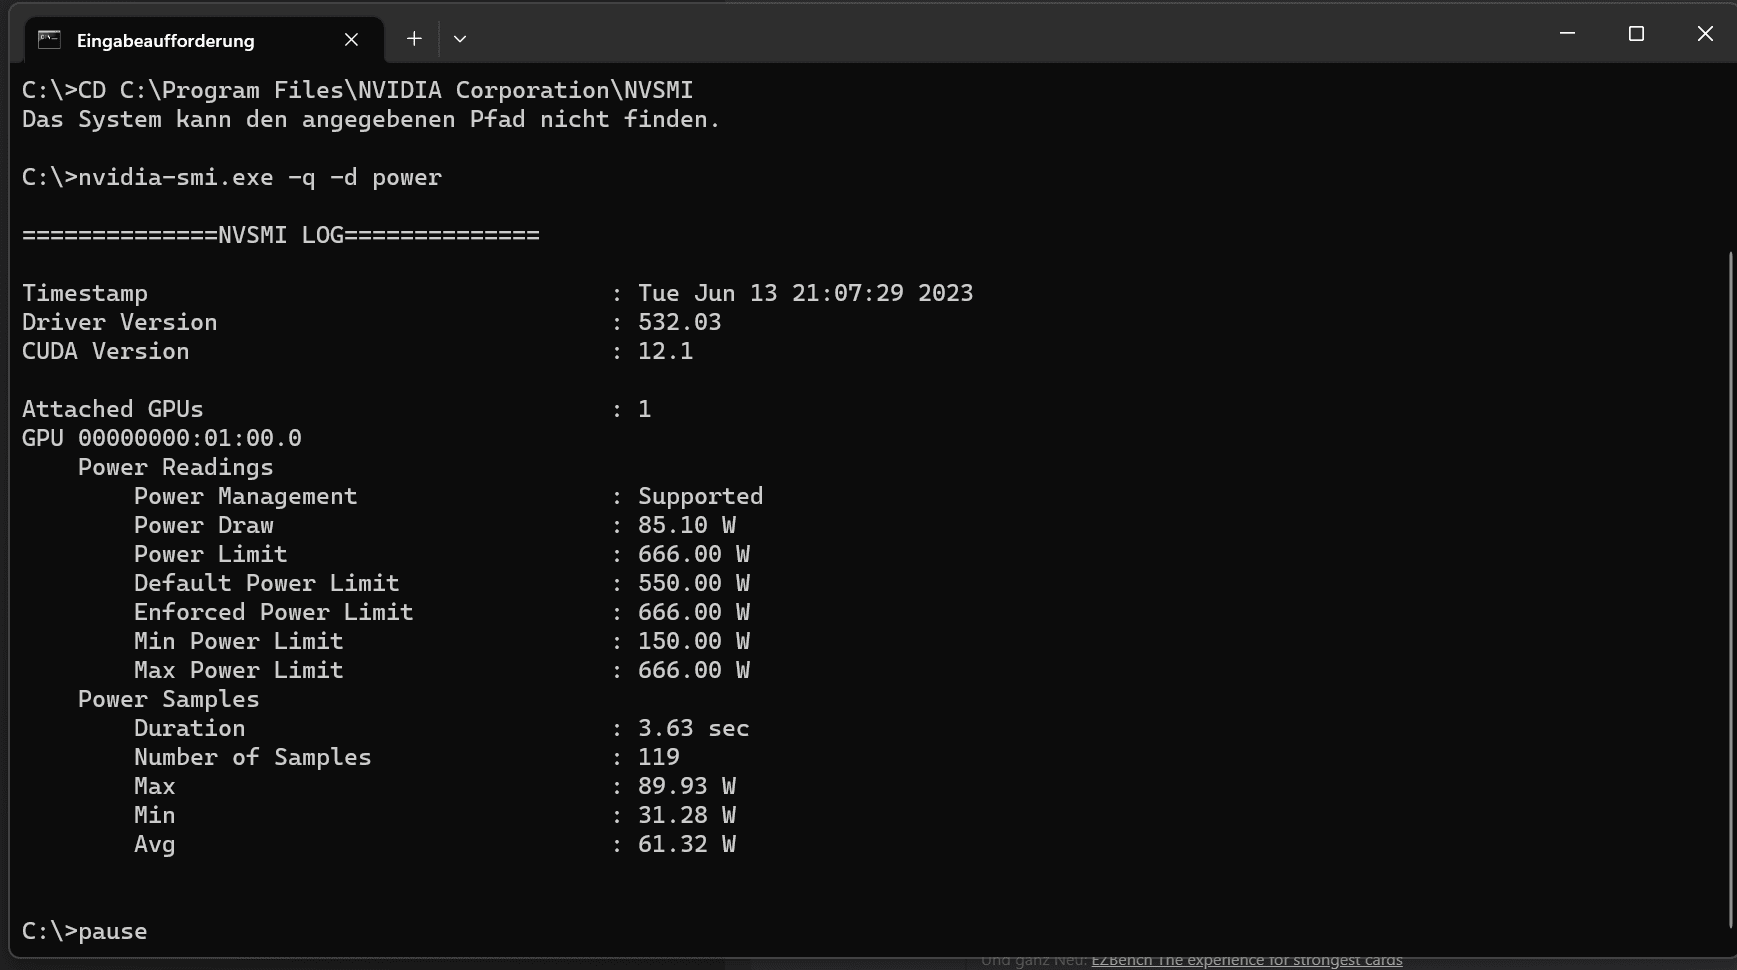This screenshot has width=1737, height=970.
Task: Click the Eingabeaufforderung terminal icon in the tab
Action: [x=49, y=40]
